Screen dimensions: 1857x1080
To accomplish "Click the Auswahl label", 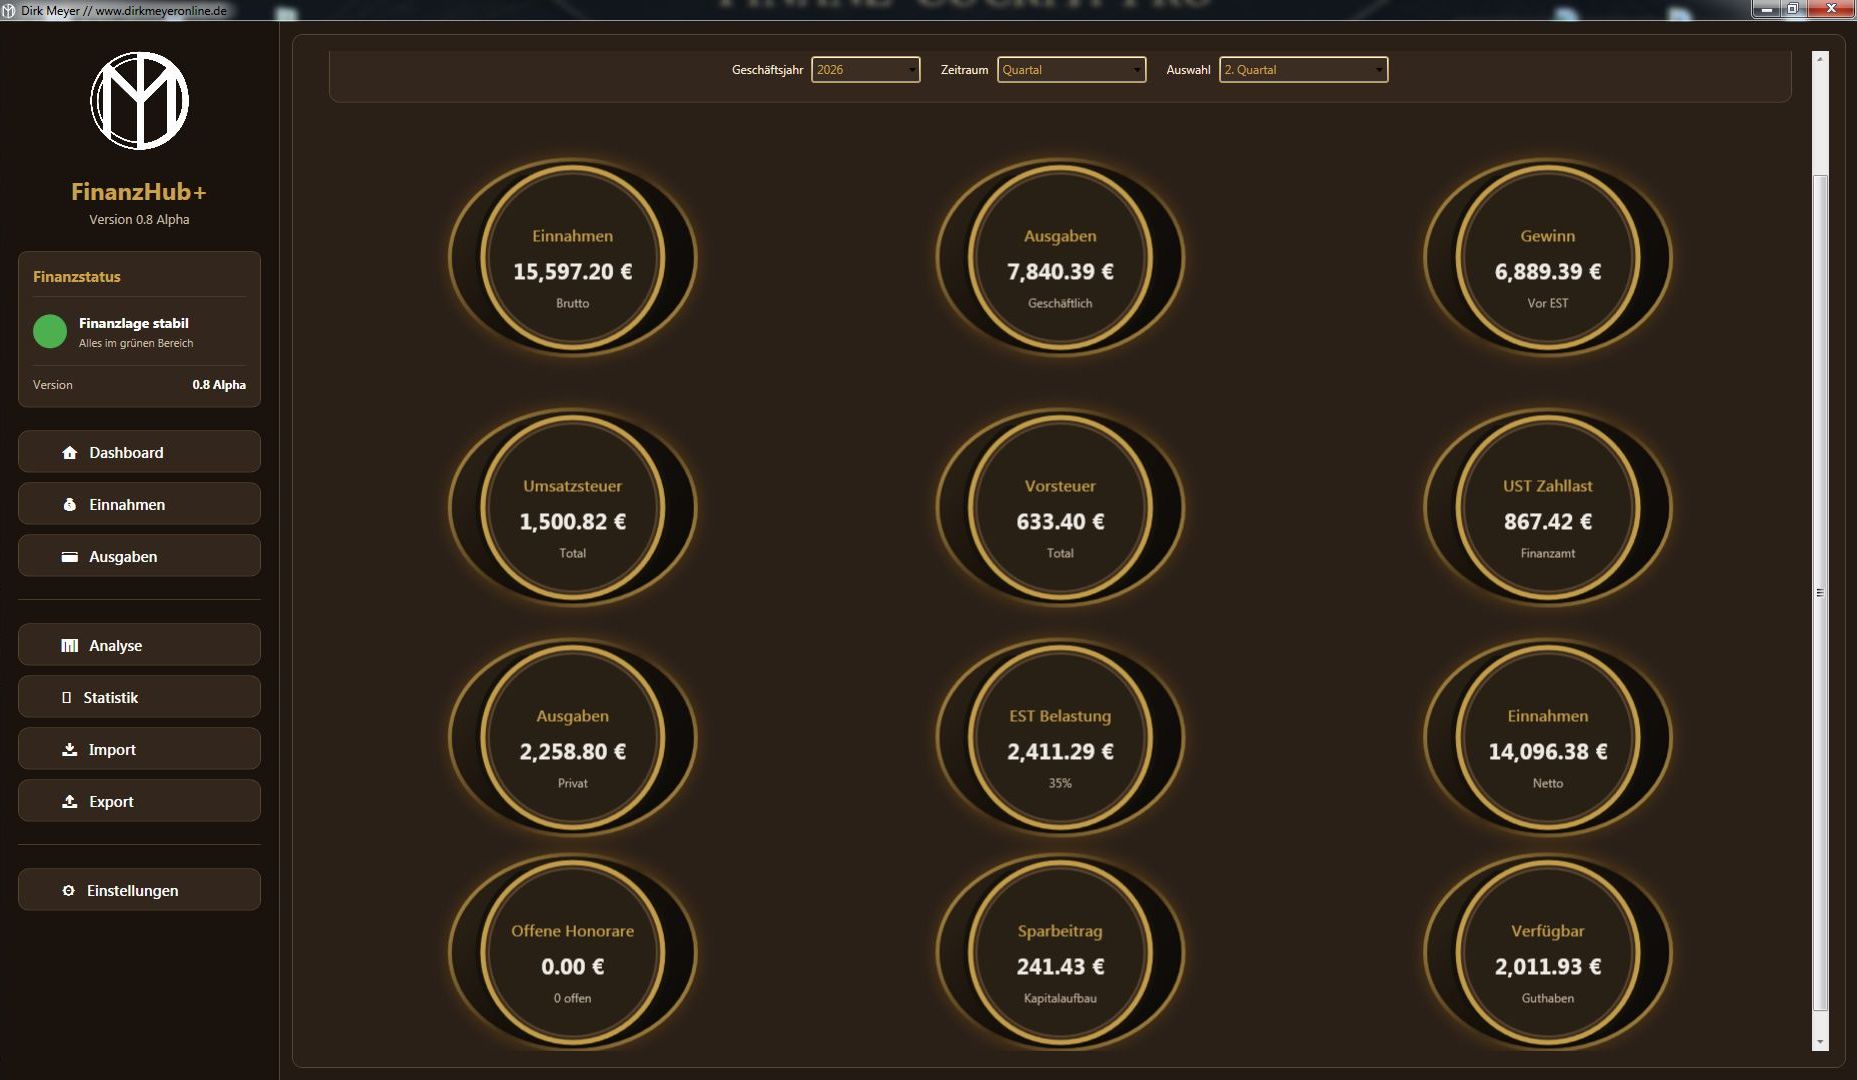I will coord(1188,70).
